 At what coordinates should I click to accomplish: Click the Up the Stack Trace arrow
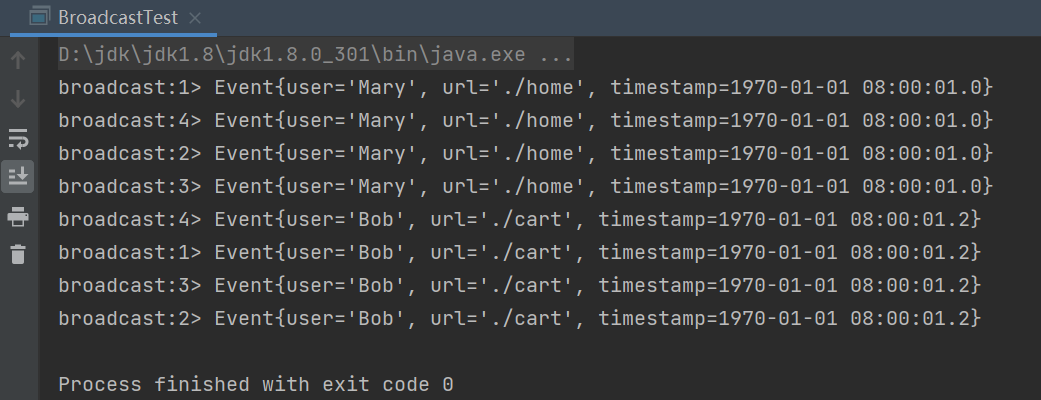[x=18, y=61]
